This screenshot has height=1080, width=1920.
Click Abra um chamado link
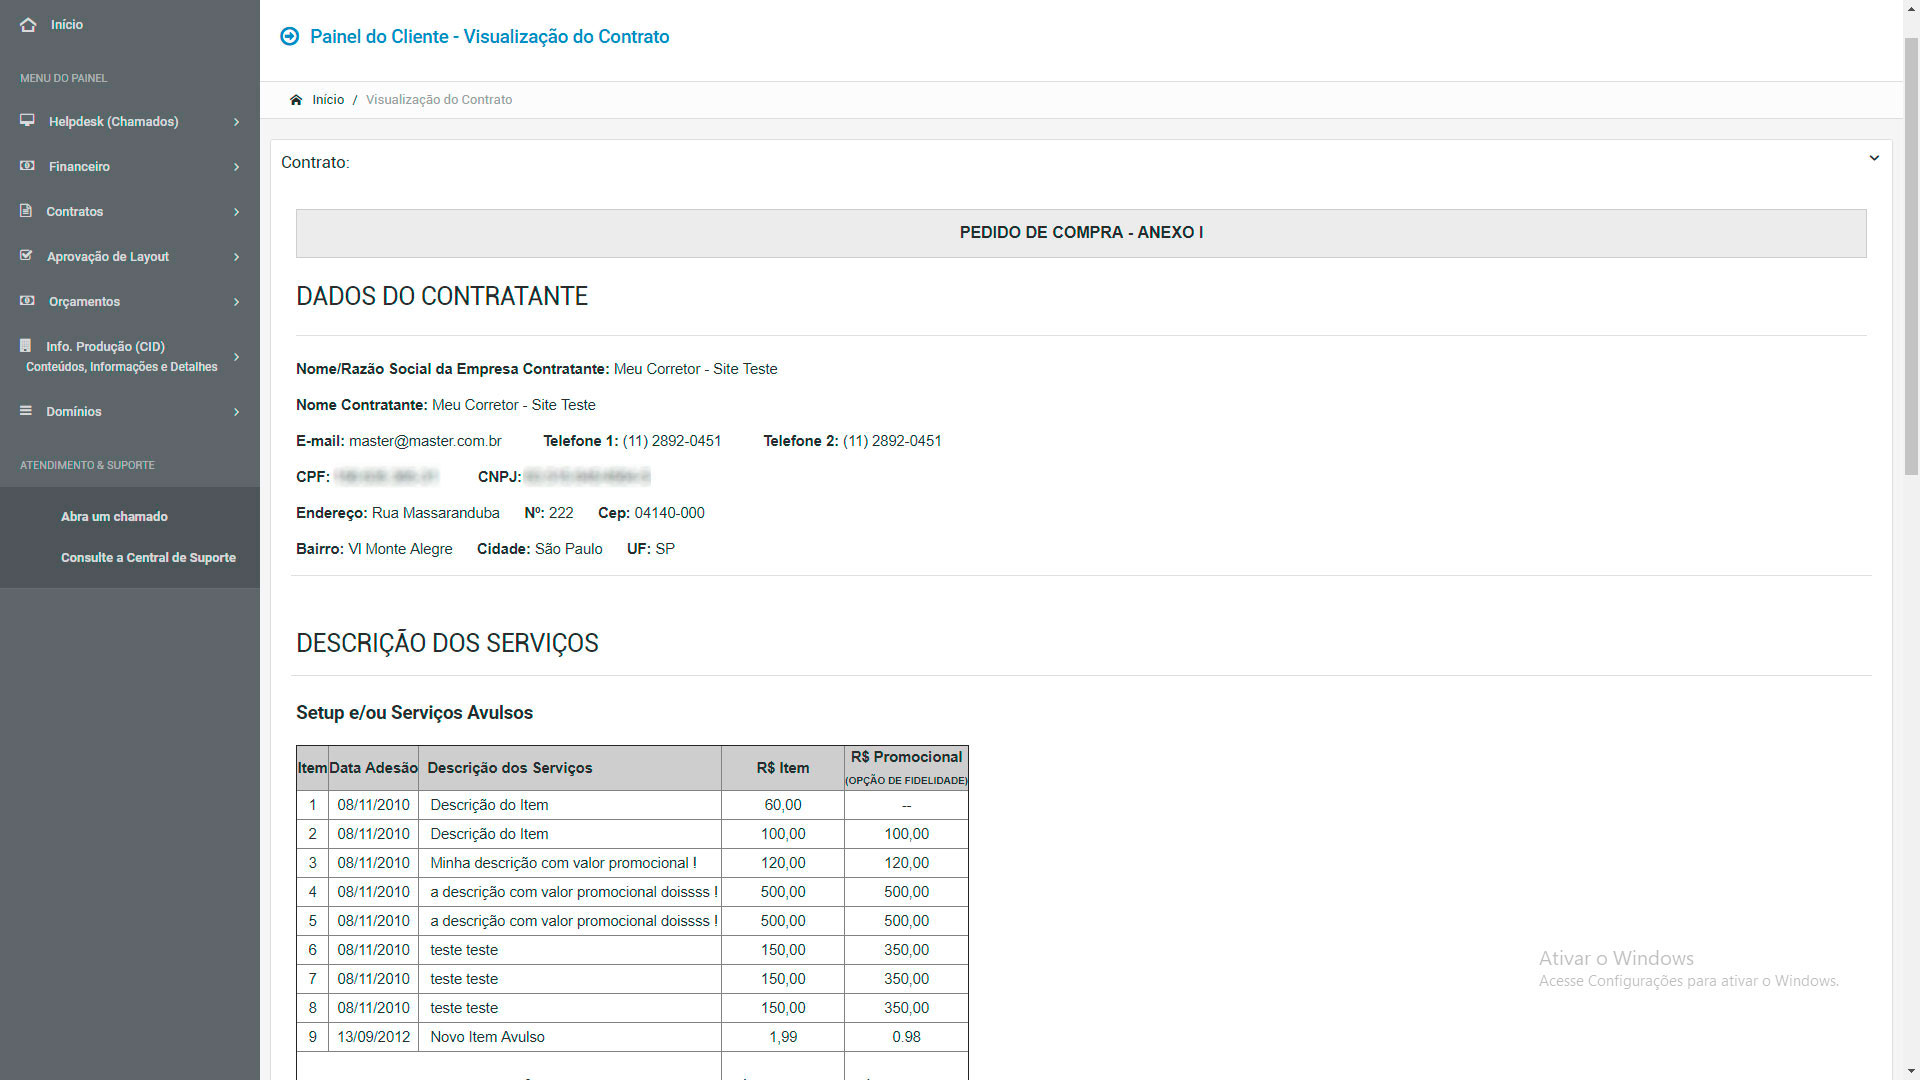(x=114, y=517)
